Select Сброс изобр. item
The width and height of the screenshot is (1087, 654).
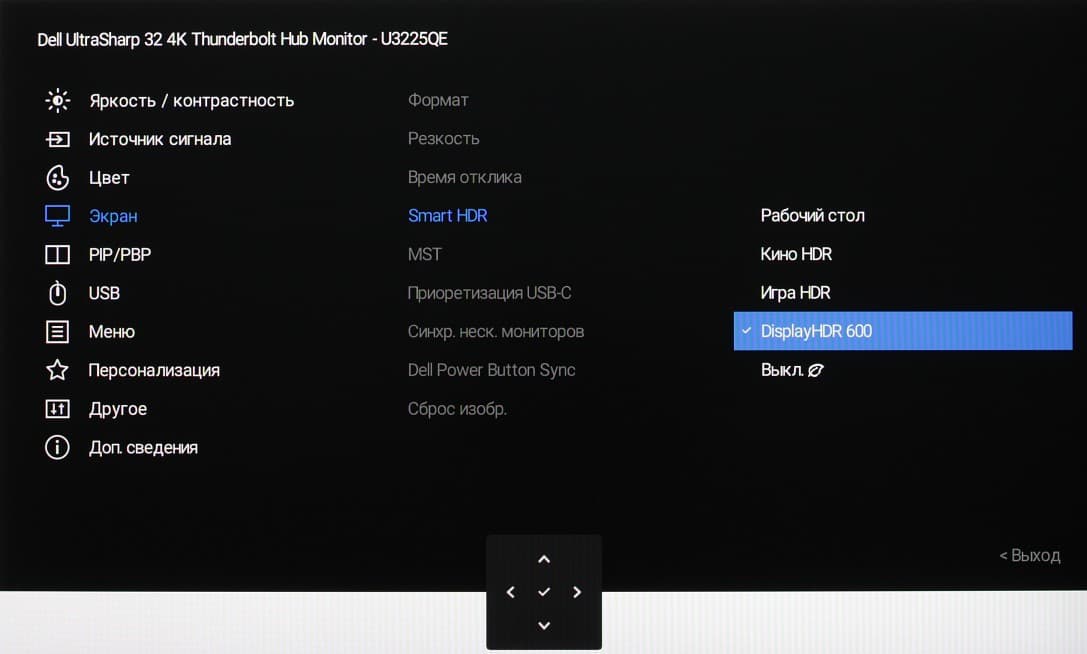point(458,409)
